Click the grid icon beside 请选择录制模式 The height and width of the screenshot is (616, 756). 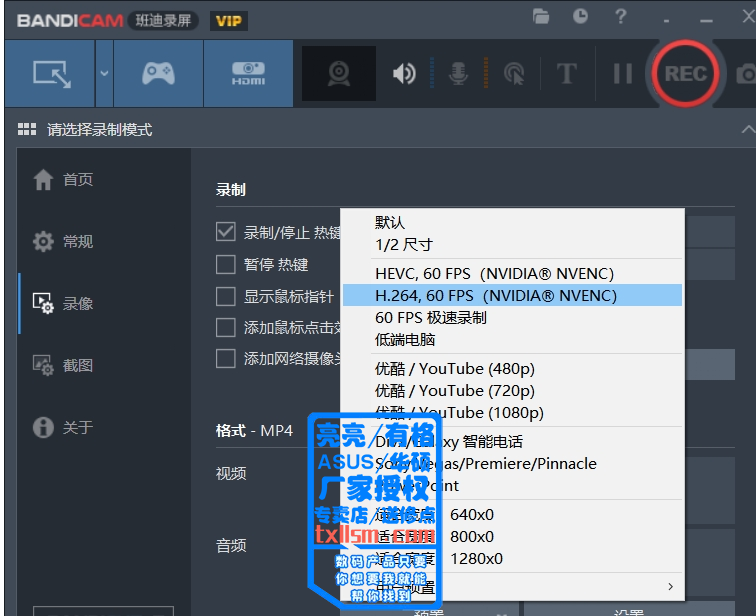tap(27, 129)
